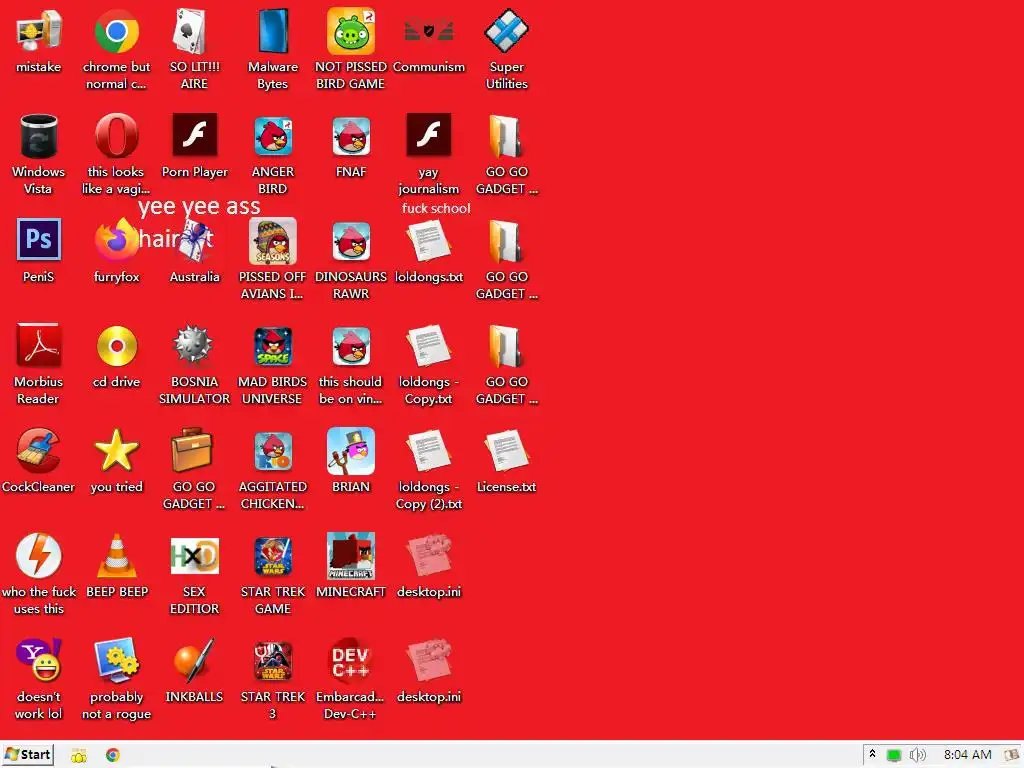Launch 'BEEP BEEP' VLC cone icon

coord(116,556)
